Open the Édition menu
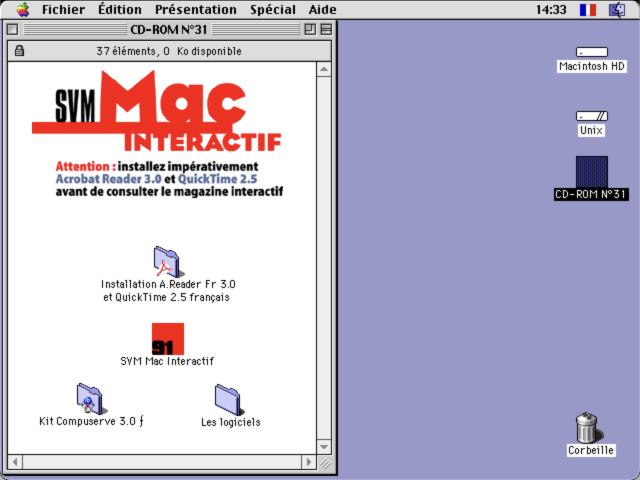Image resolution: width=640 pixels, height=480 pixels. (x=120, y=9)
